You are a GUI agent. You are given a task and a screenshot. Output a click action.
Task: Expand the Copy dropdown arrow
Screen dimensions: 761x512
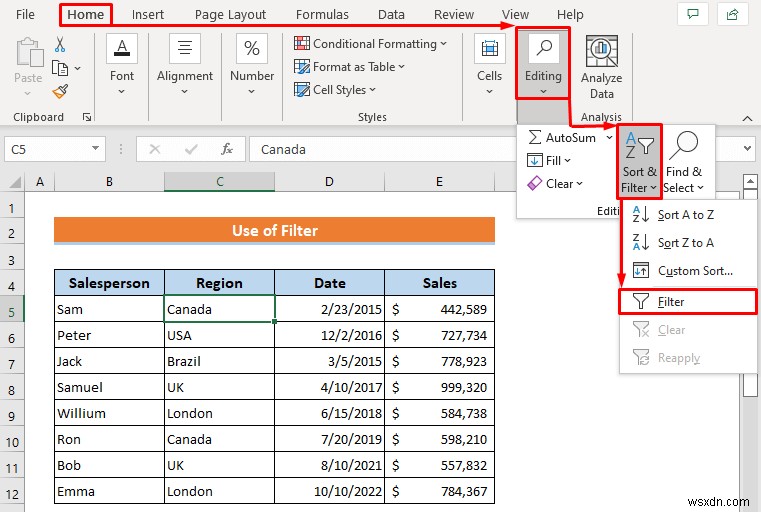tap(78, 68)
